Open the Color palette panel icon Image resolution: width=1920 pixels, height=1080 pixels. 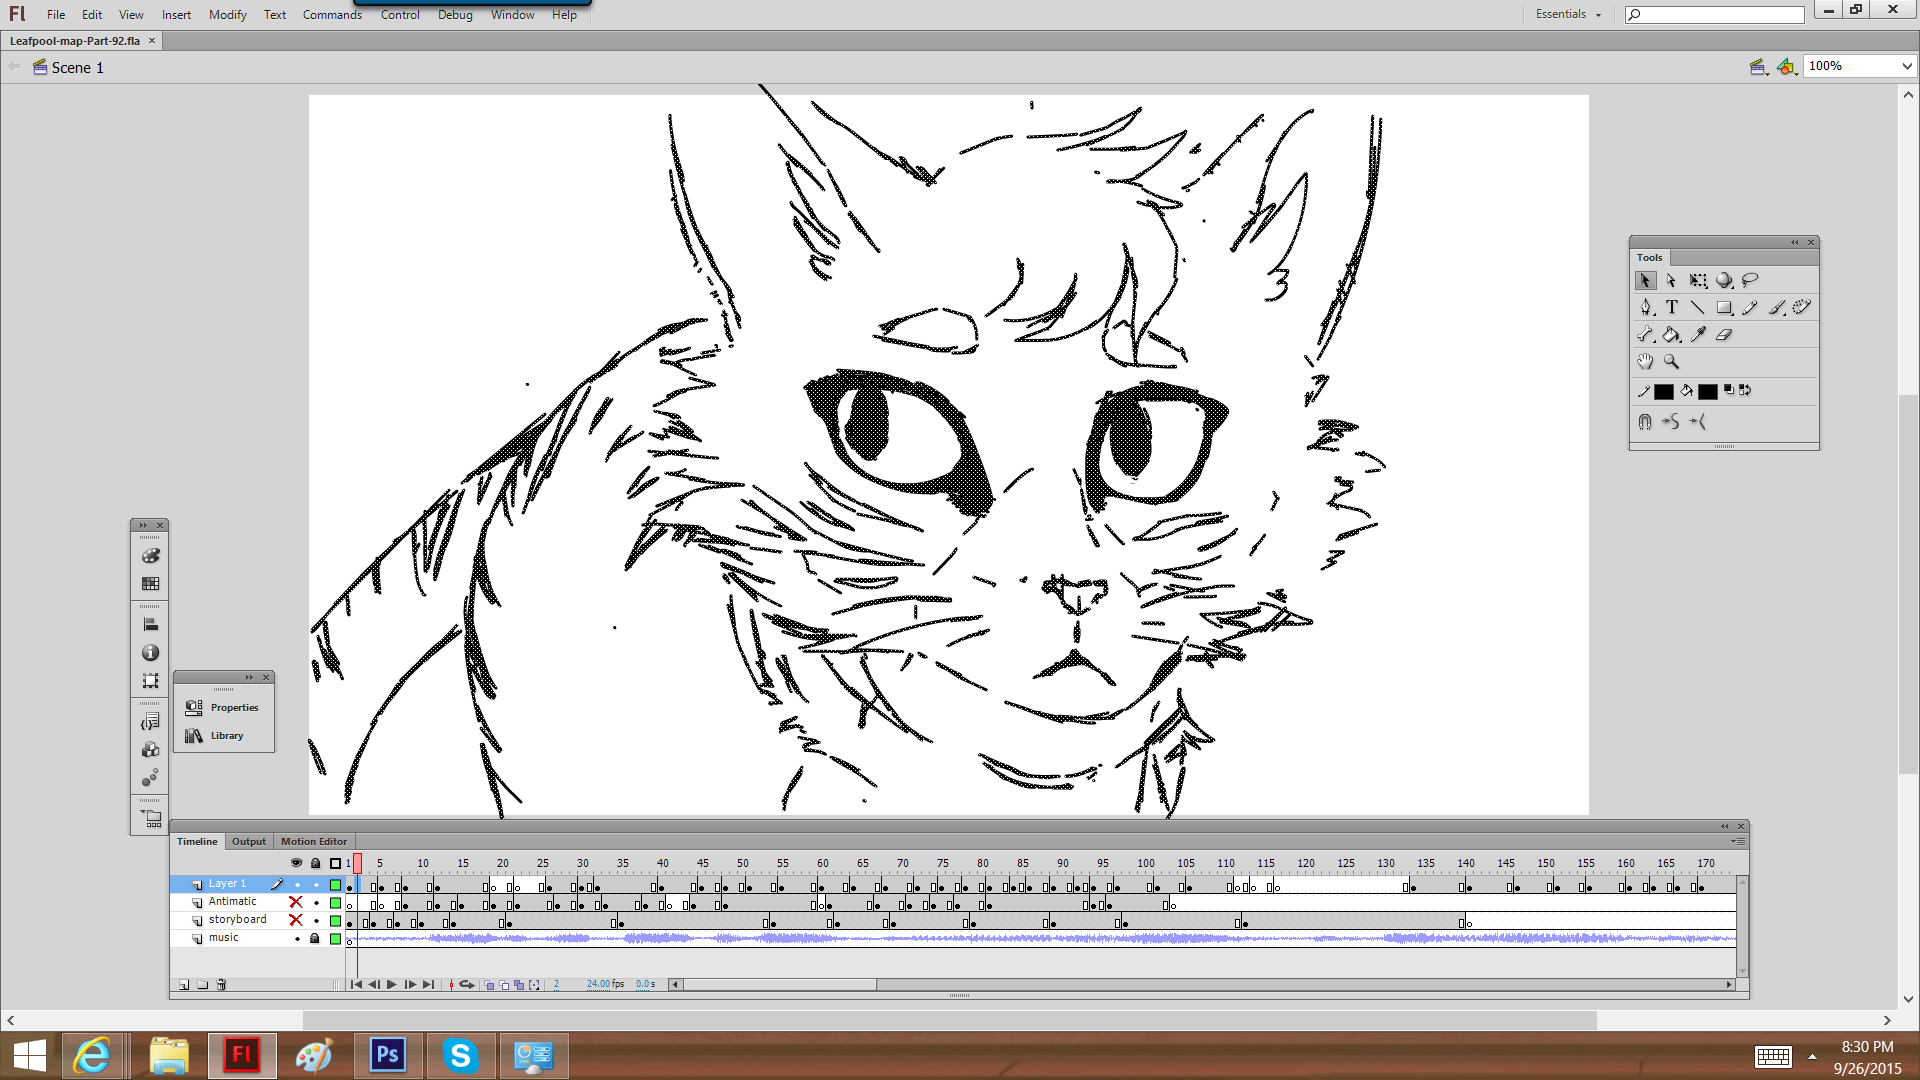150,556
